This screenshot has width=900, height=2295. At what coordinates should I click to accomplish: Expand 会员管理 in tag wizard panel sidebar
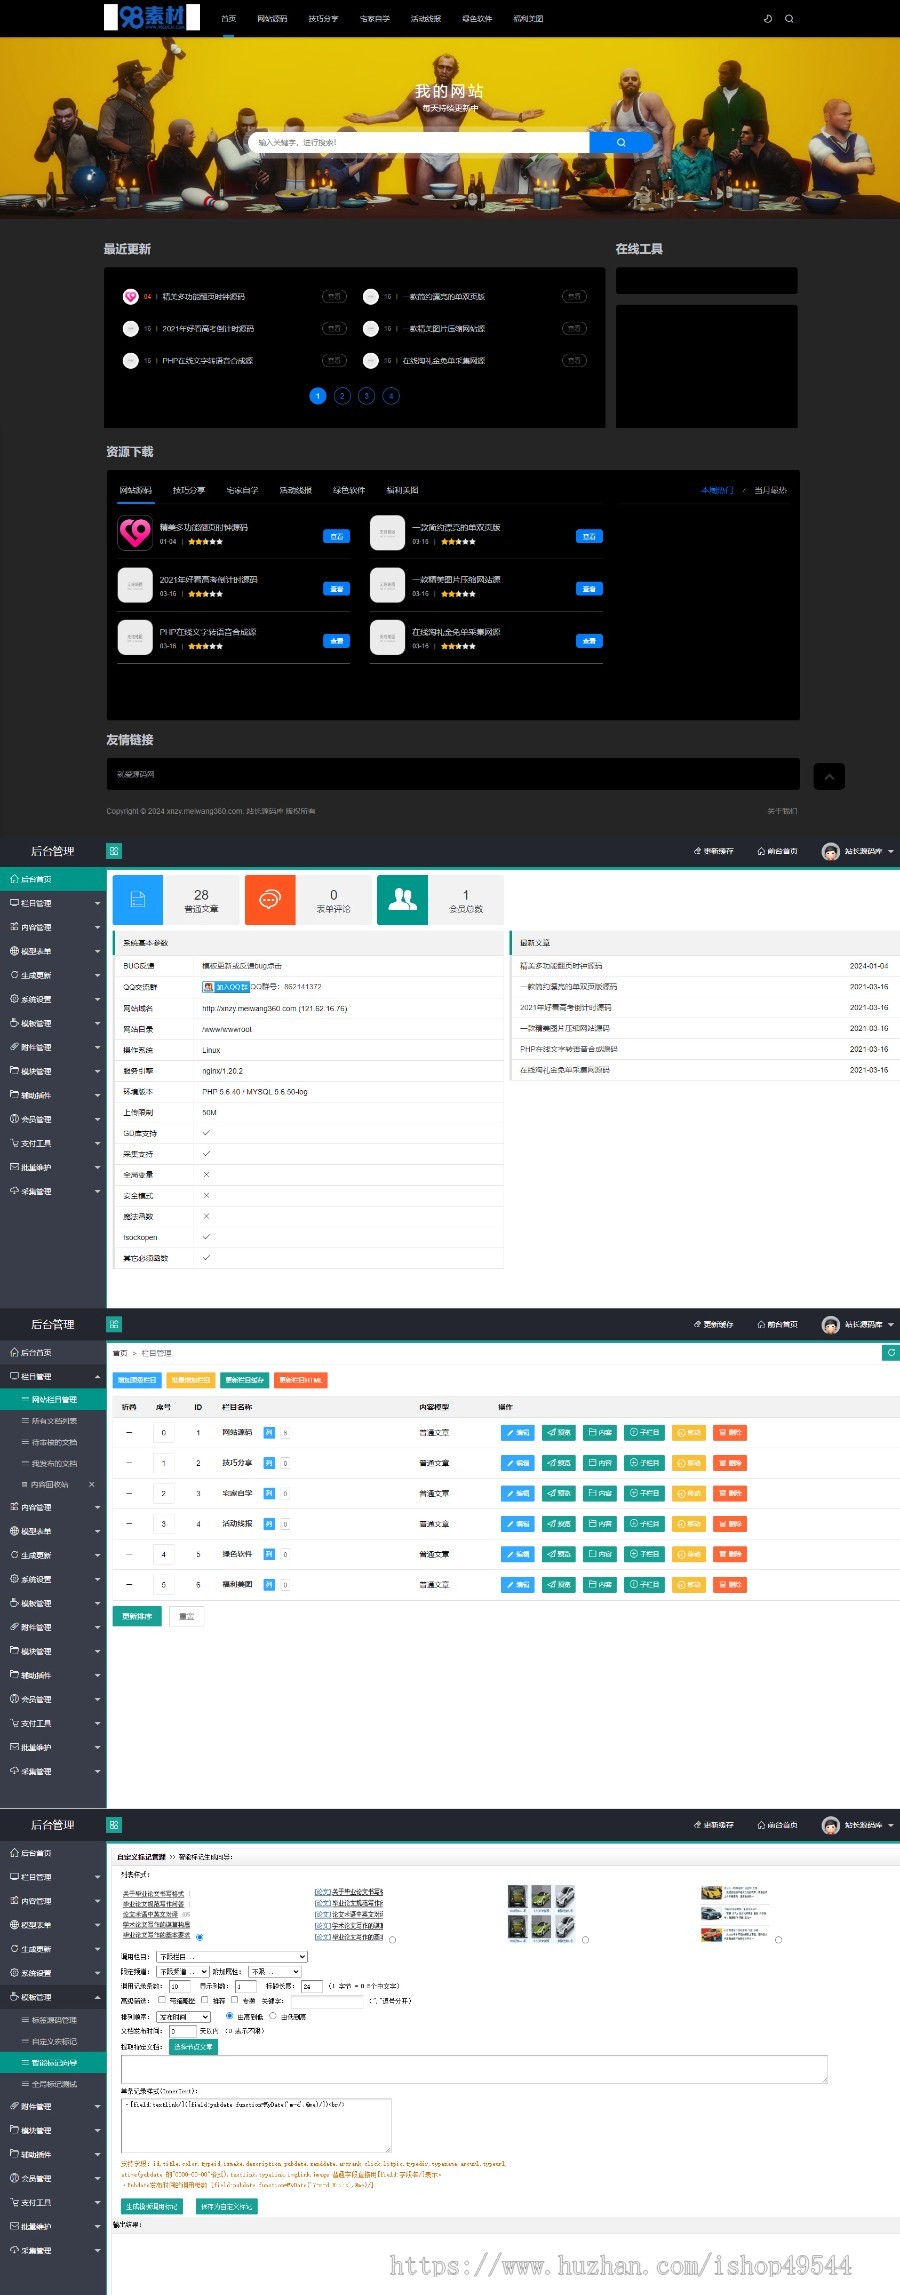pyautogui.click(x=53, y=2177)
